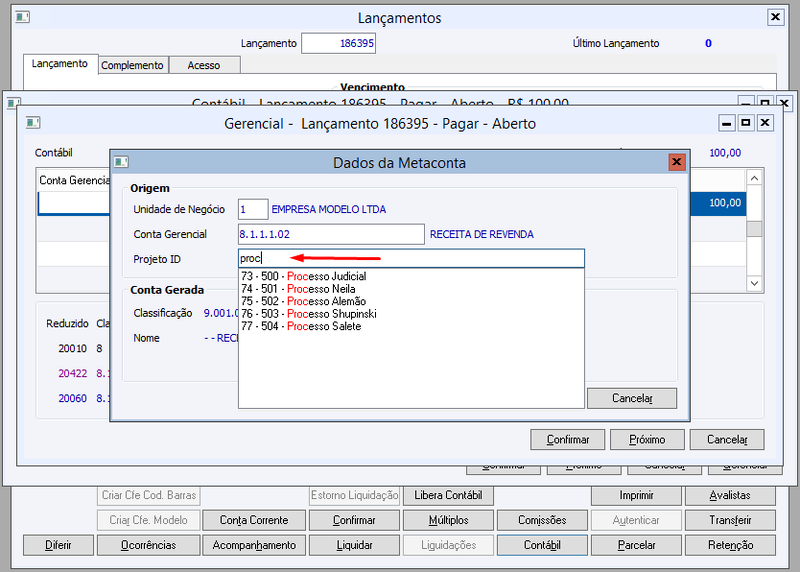Click the Dados da Metaconta window icon
The width and height of the screenshot is (800, 572).
[121, 162]
